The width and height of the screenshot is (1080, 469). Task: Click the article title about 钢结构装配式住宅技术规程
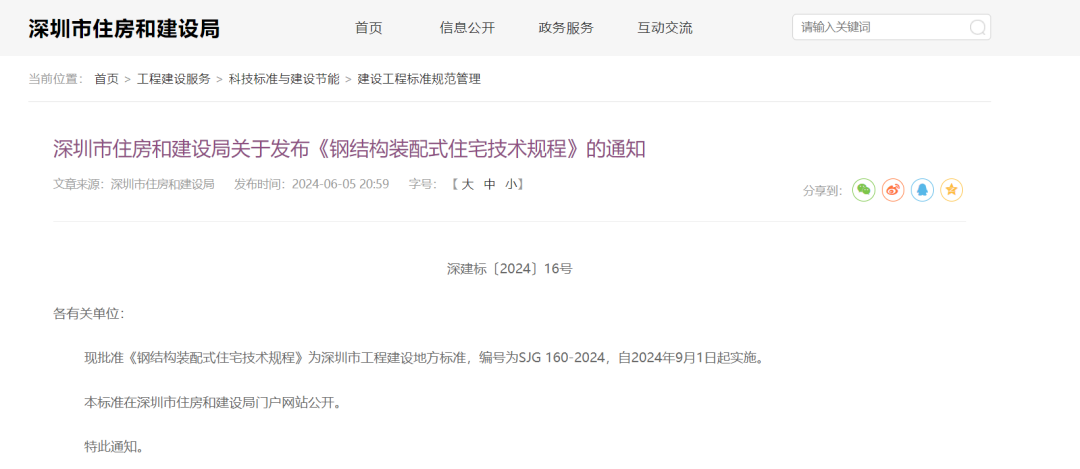(349, 149)
